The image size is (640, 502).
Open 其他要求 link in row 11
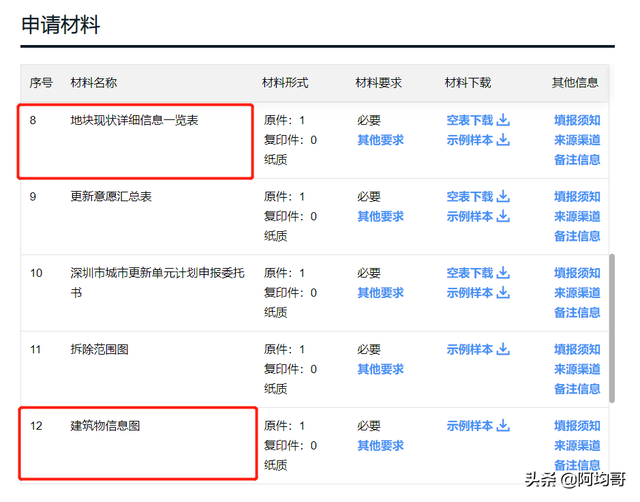380,369
